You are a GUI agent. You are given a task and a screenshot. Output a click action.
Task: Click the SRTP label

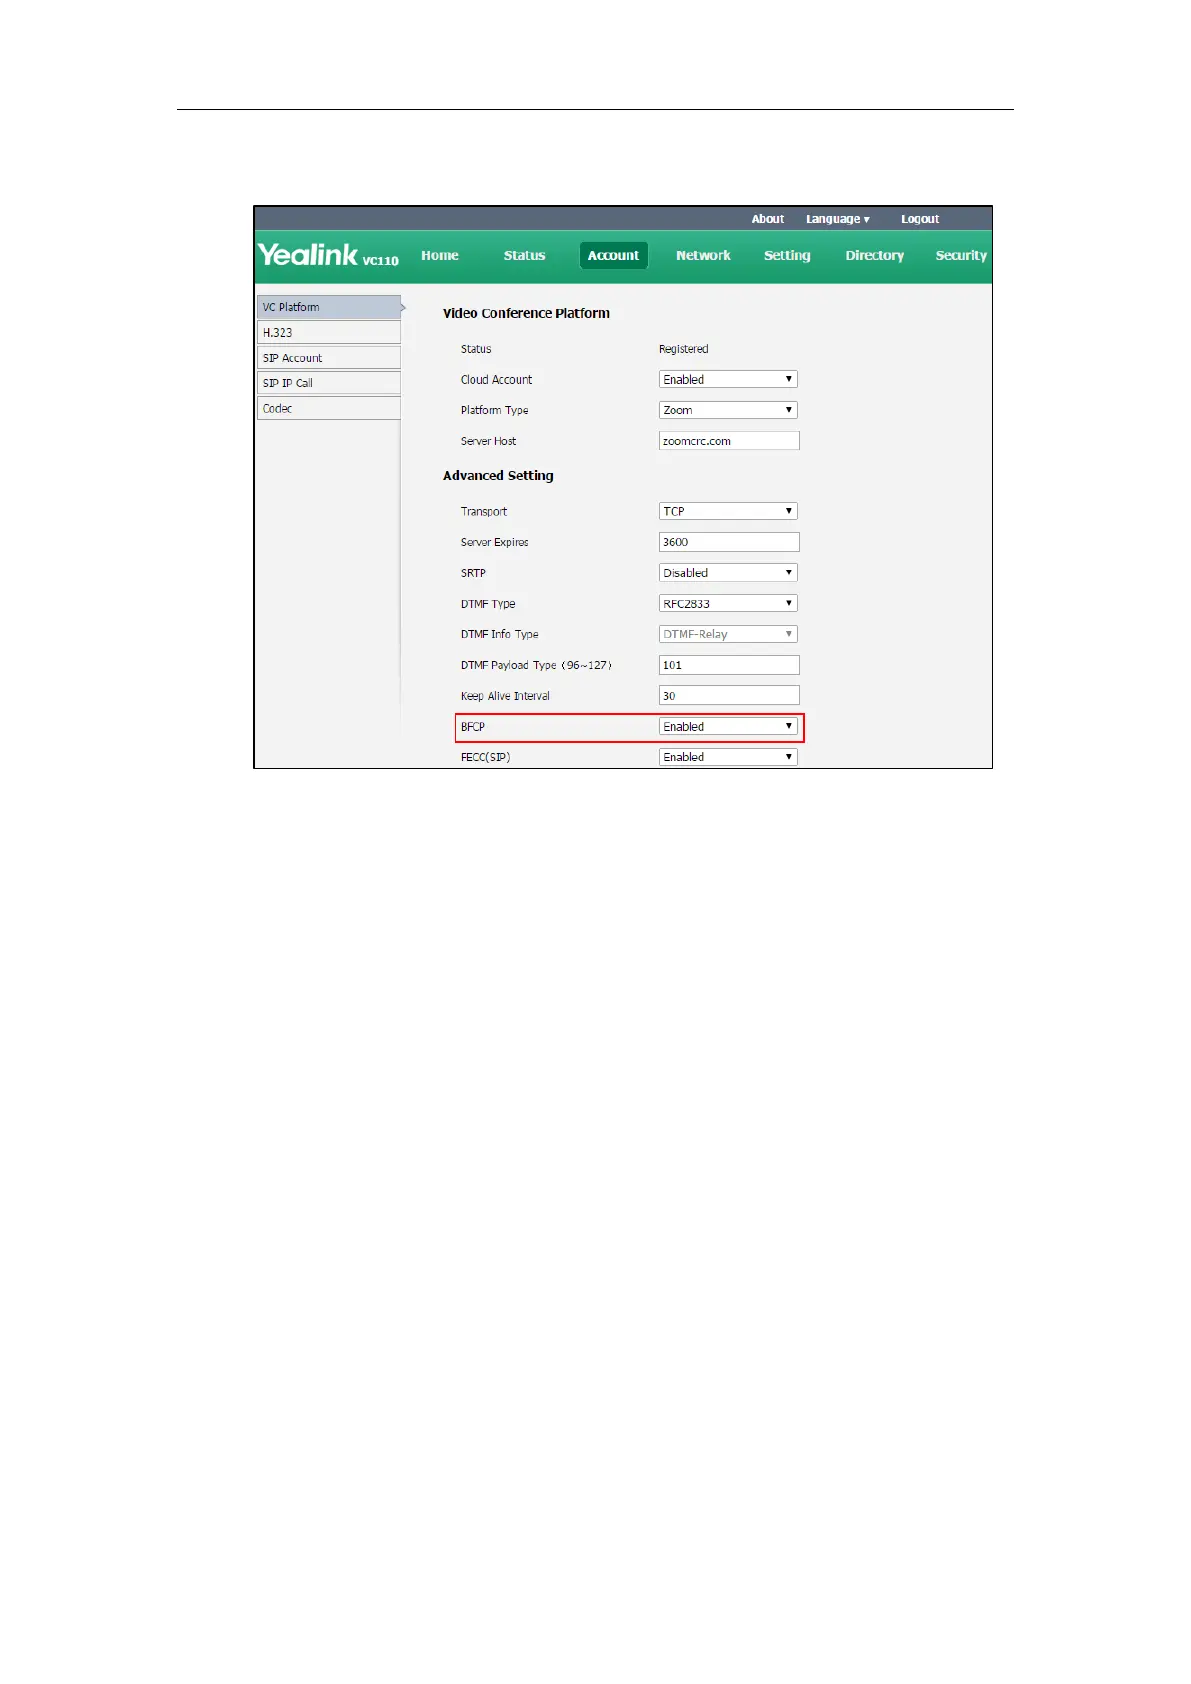[x=473, y=573]
